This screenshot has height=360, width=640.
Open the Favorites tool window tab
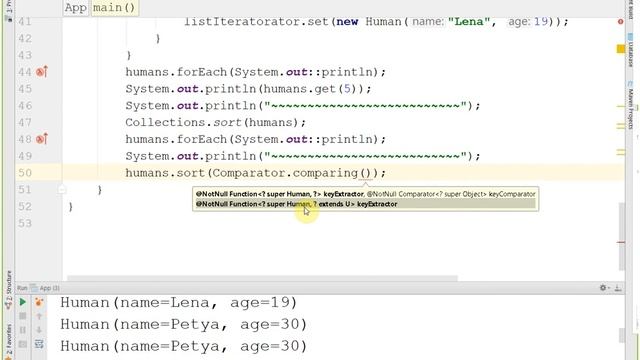(x=9, y=341)
